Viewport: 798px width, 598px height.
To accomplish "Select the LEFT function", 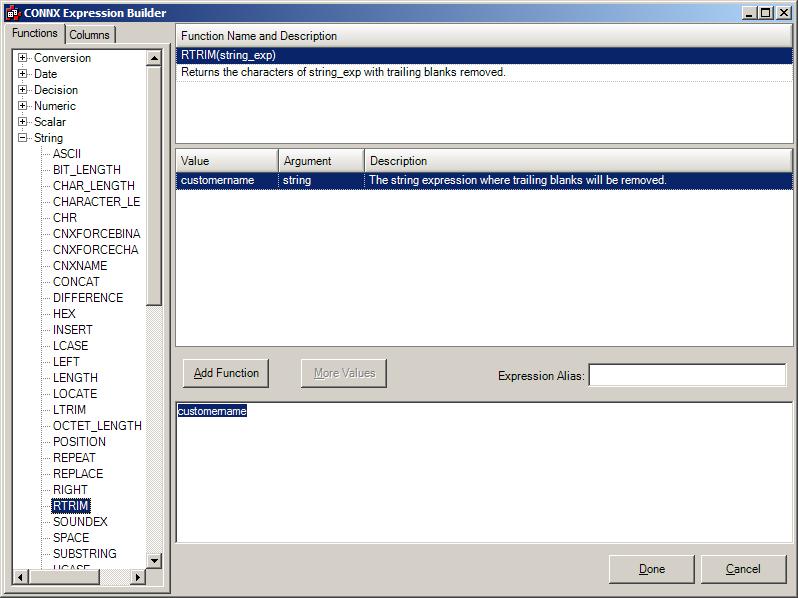I will (x=66, y=361).
